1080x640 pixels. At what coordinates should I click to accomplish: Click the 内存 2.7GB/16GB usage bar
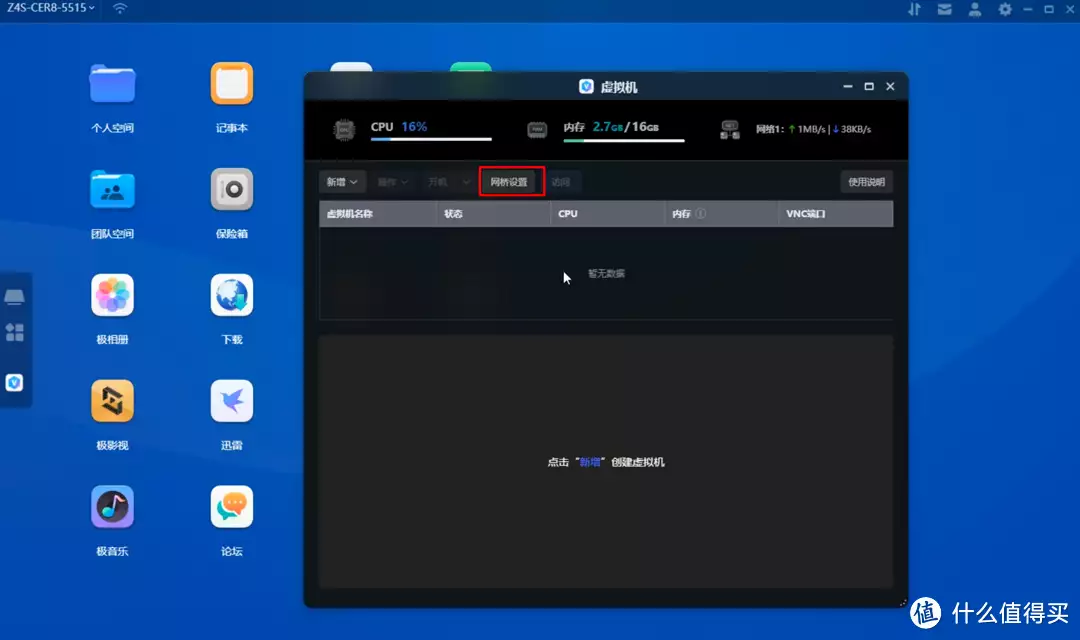pos(624,141)
